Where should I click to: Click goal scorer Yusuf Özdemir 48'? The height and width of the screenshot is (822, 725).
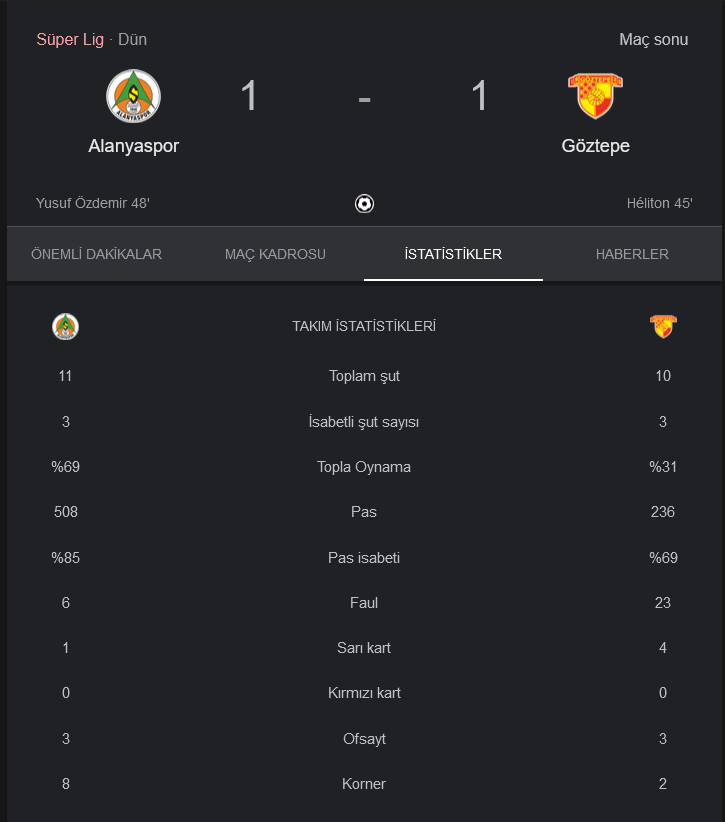pos(93,203)
